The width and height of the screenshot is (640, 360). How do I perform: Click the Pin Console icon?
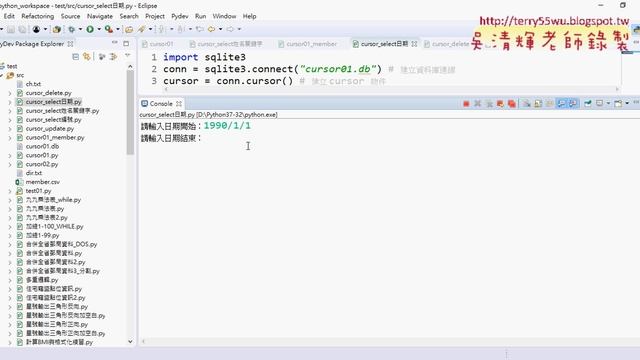coord(588,104)
